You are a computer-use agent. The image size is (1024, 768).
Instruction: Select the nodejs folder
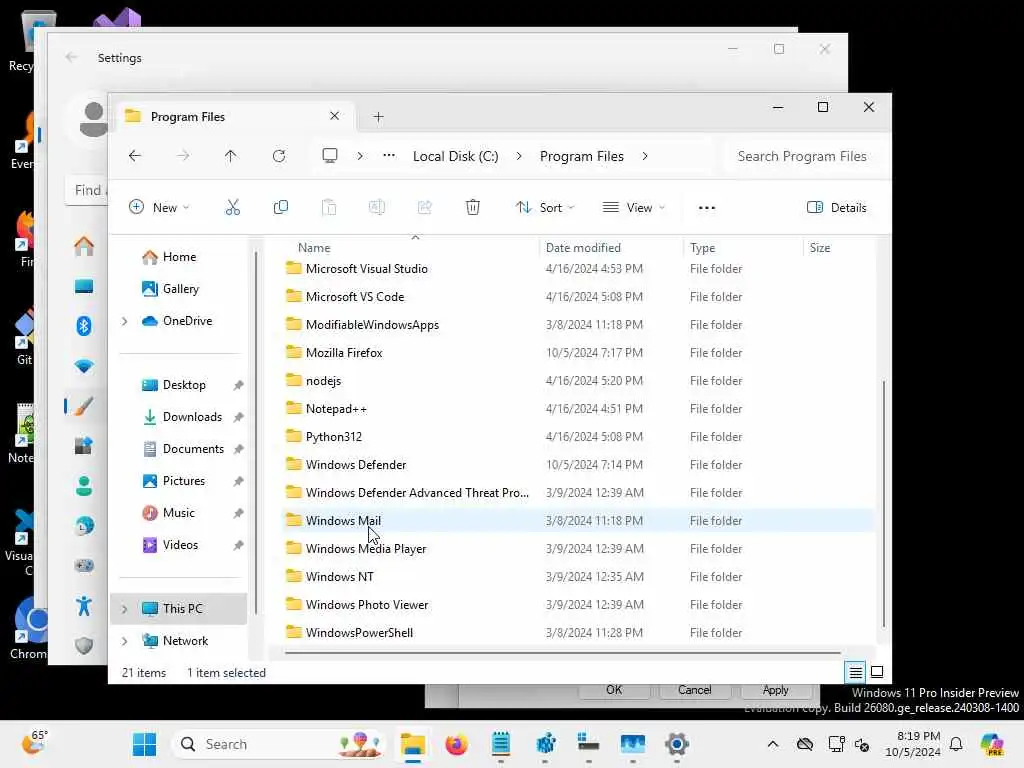point(578,381)
